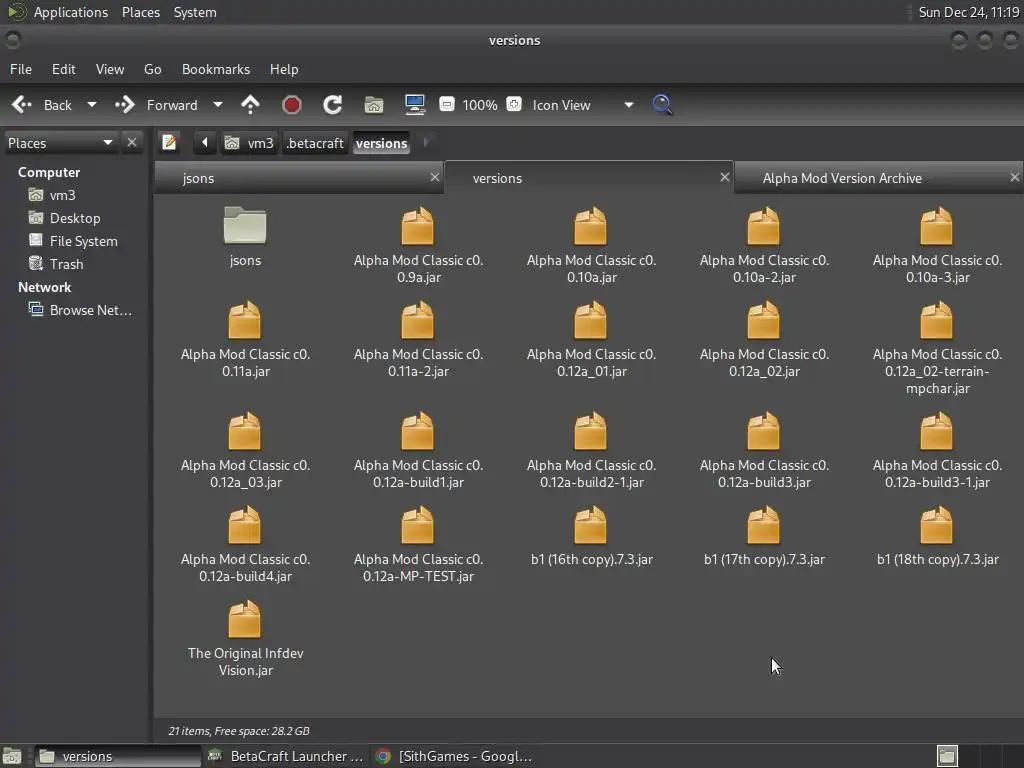1024x768 pixels.
Task: Open the Places sidebar type dropdown
Action: click(60, 142)
